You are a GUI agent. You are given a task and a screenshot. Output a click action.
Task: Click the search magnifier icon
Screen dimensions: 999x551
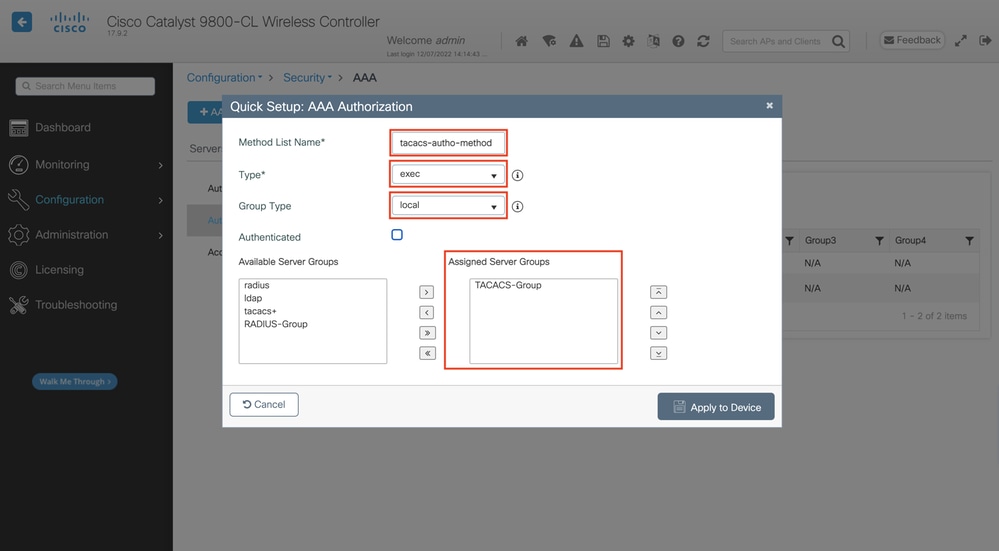coord(838,41)
